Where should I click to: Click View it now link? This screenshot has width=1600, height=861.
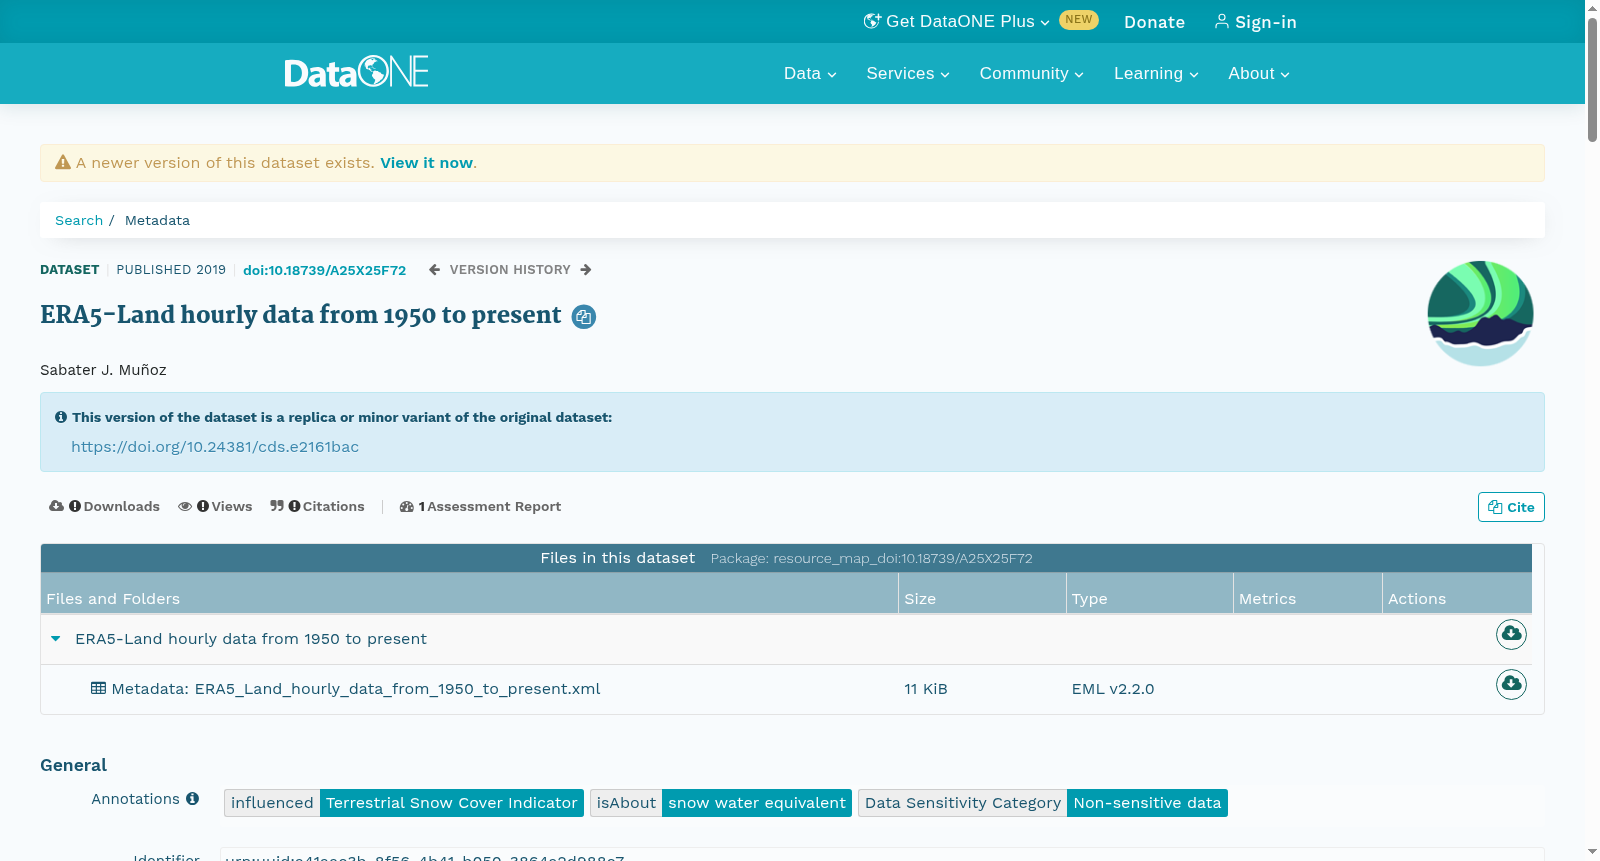(x=426, y=163)
